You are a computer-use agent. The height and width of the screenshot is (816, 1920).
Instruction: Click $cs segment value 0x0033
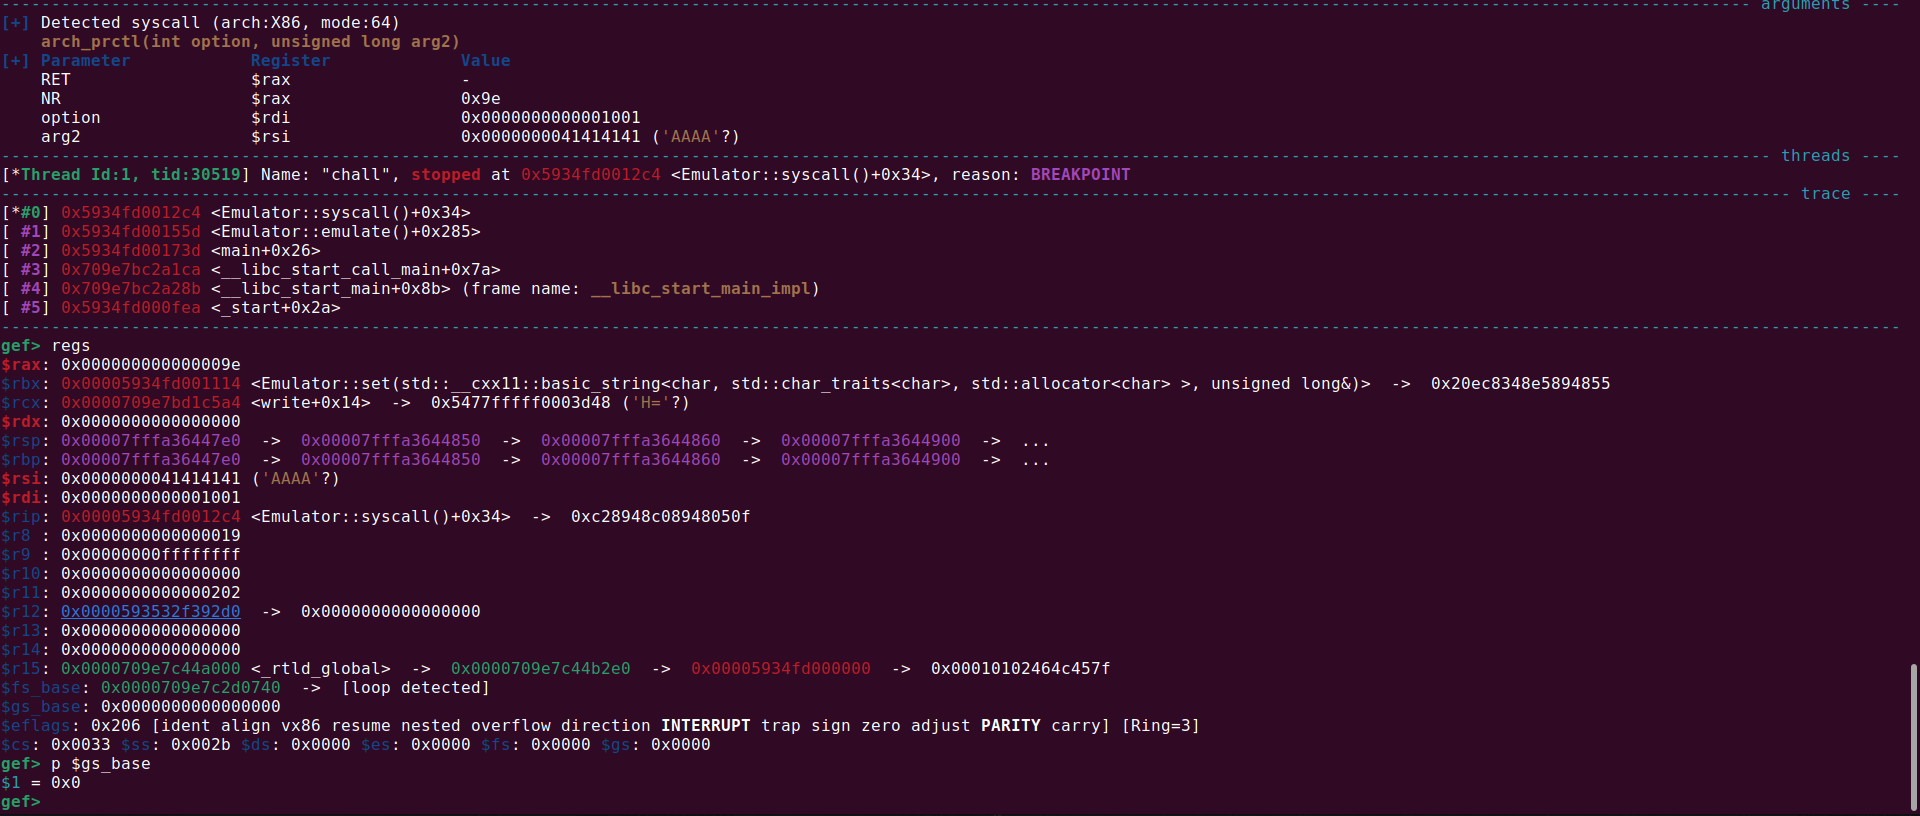coord(80,744)
